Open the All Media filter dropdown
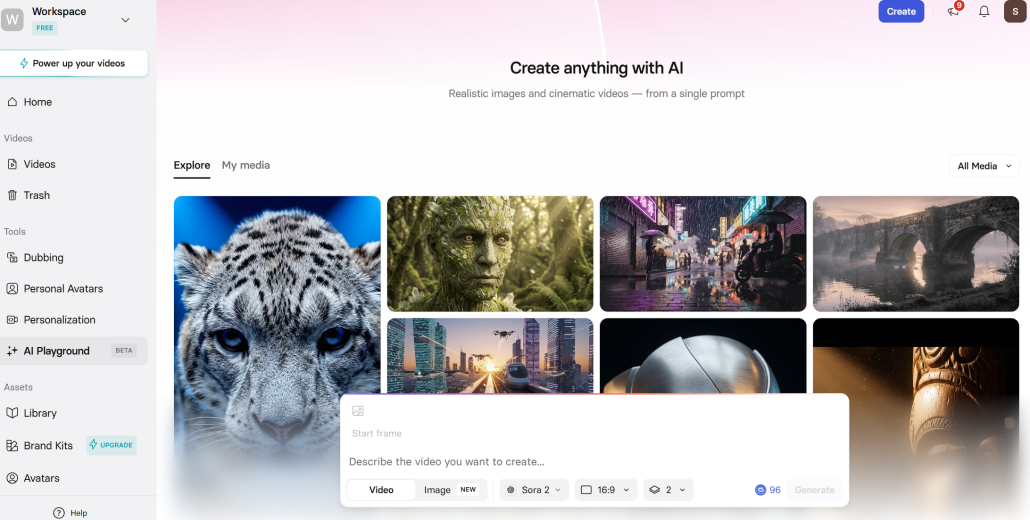 [x=984, y=166]
